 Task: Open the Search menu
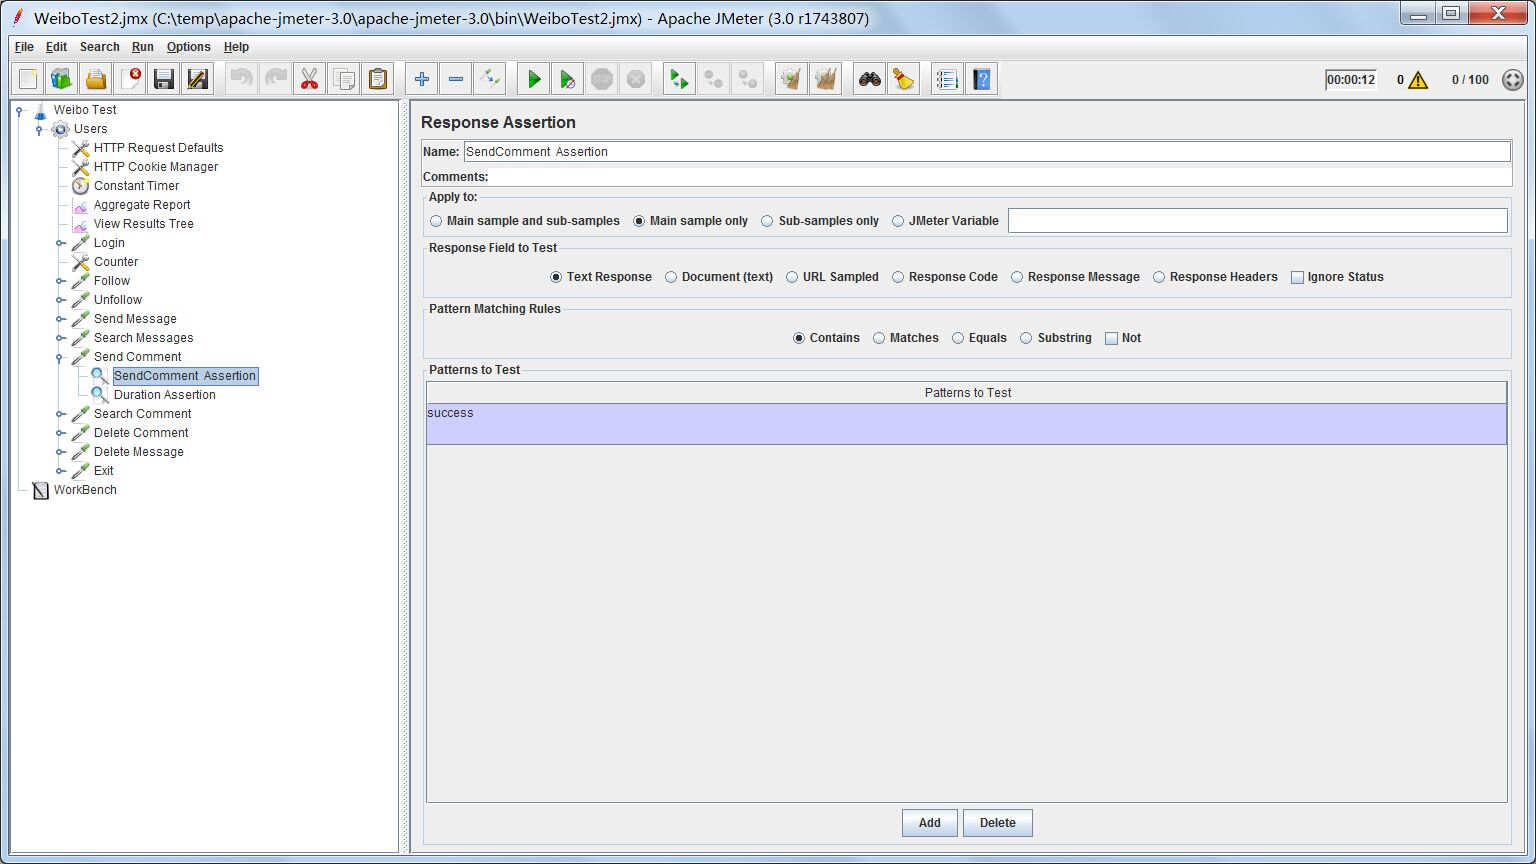(x=99, y=47)
